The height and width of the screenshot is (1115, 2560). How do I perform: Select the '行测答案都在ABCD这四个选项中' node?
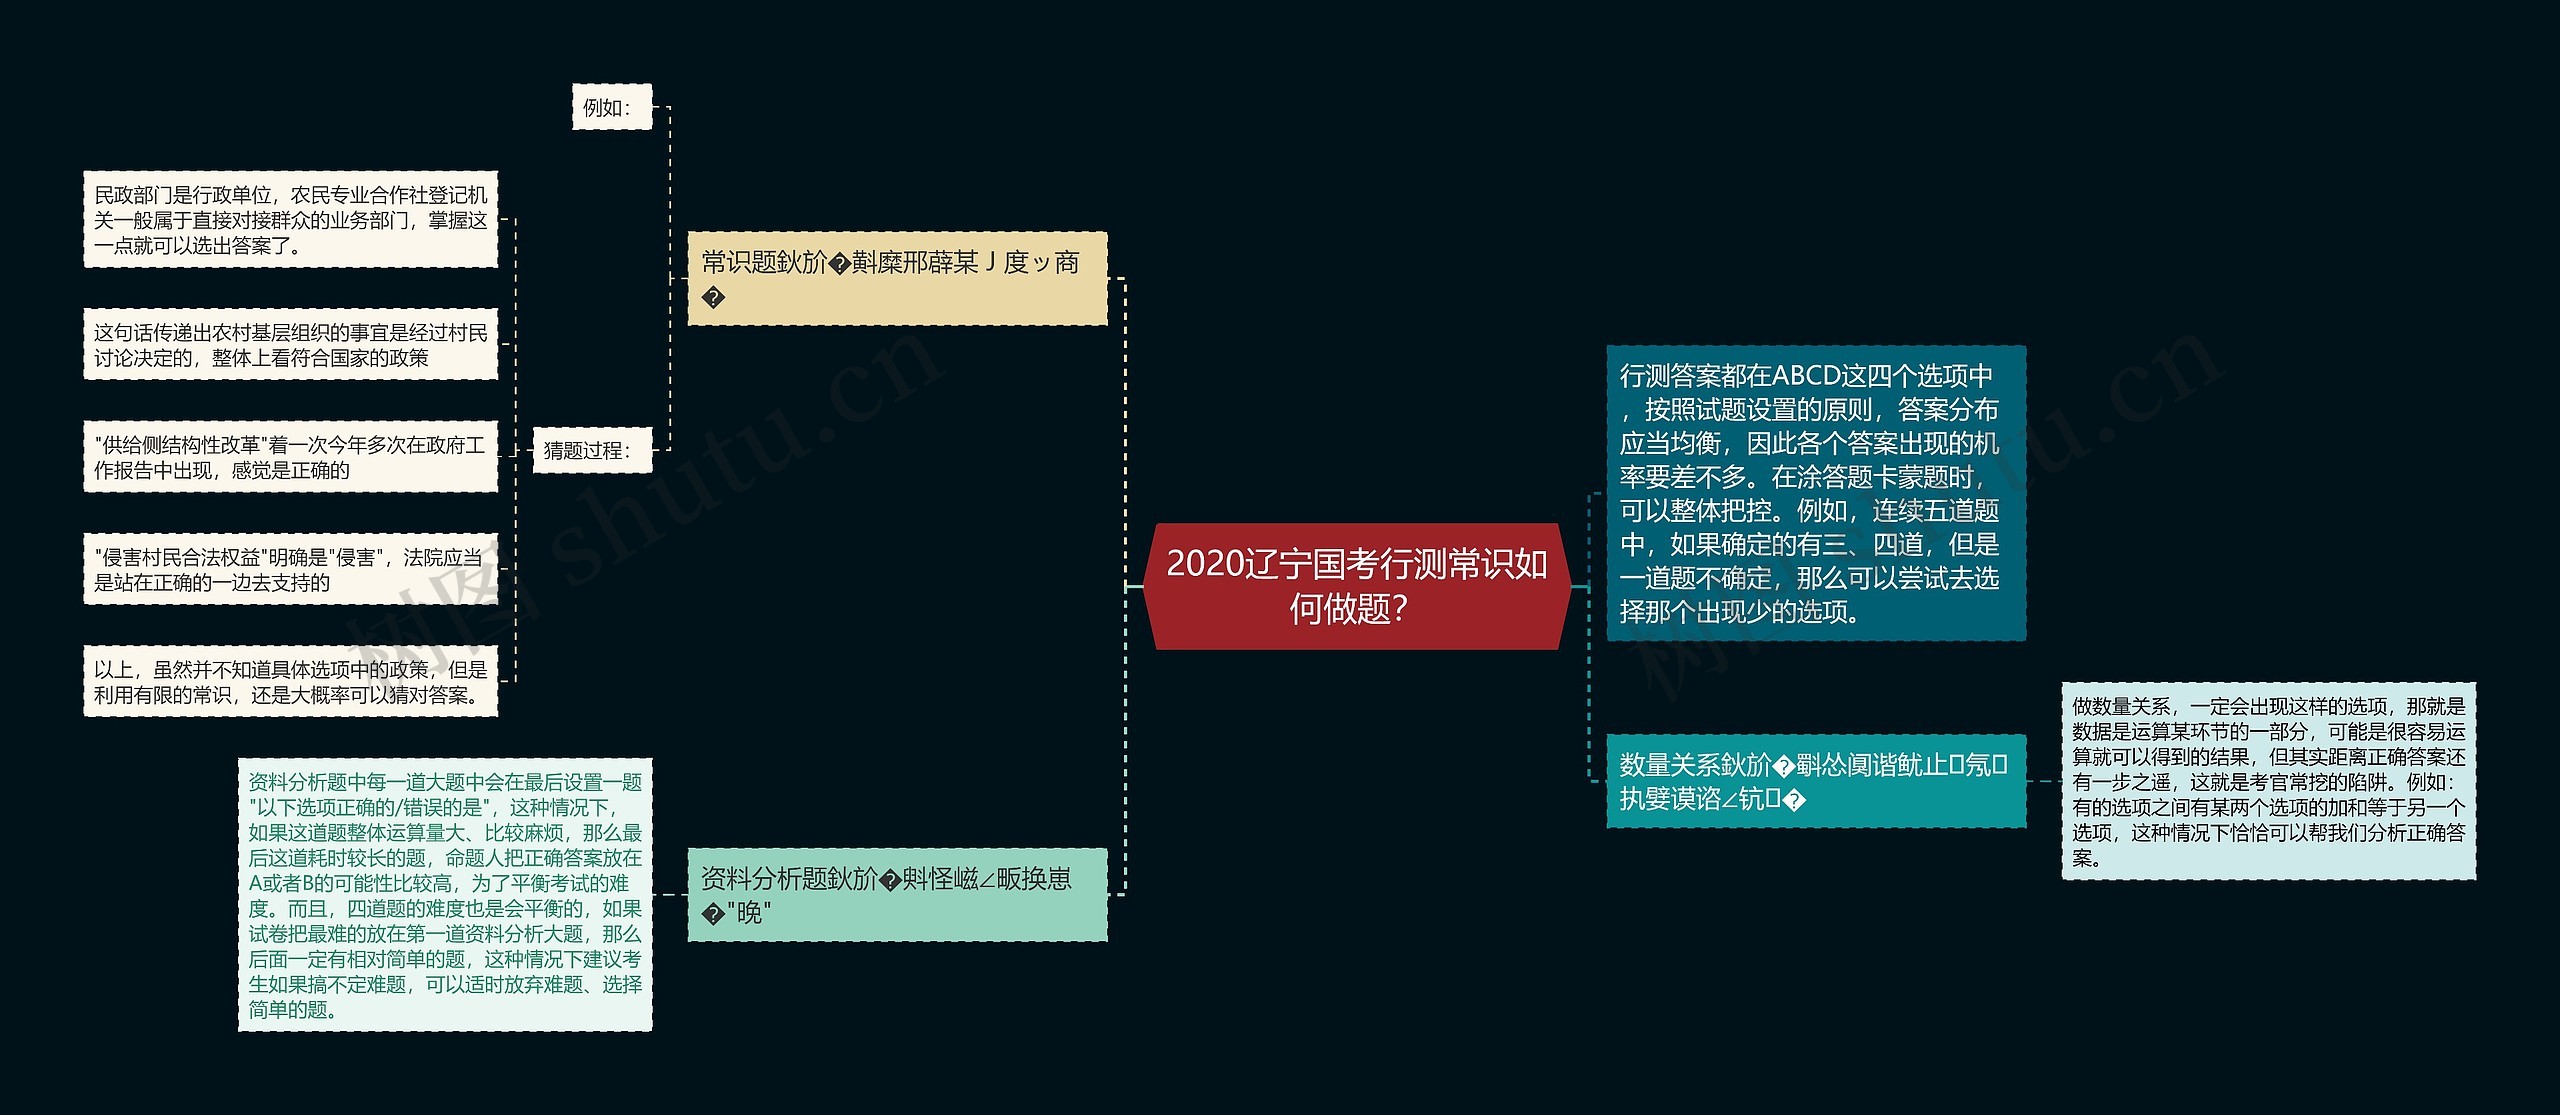click(x=1816, y=493)
